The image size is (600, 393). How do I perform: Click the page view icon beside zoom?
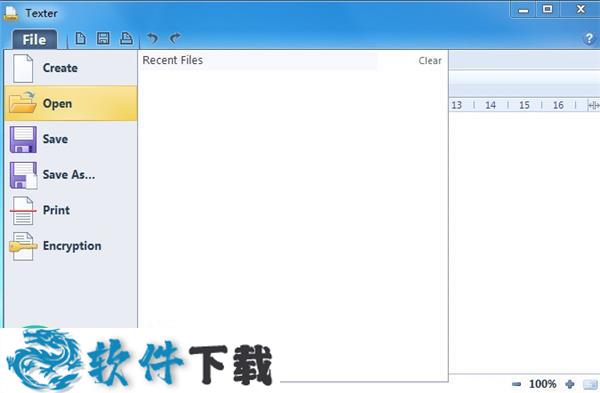pyautogui.click(x=590, y=384)
